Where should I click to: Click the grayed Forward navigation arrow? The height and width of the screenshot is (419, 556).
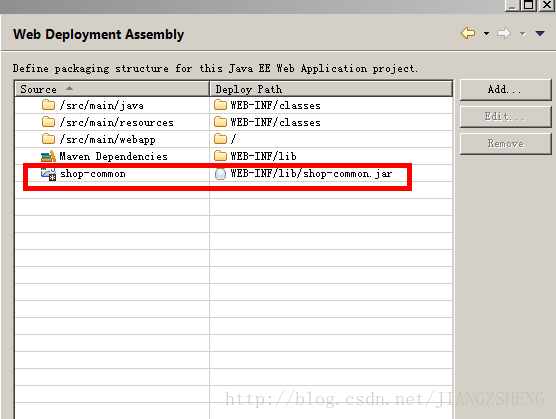pyautogui.click(x=504, y=33)
